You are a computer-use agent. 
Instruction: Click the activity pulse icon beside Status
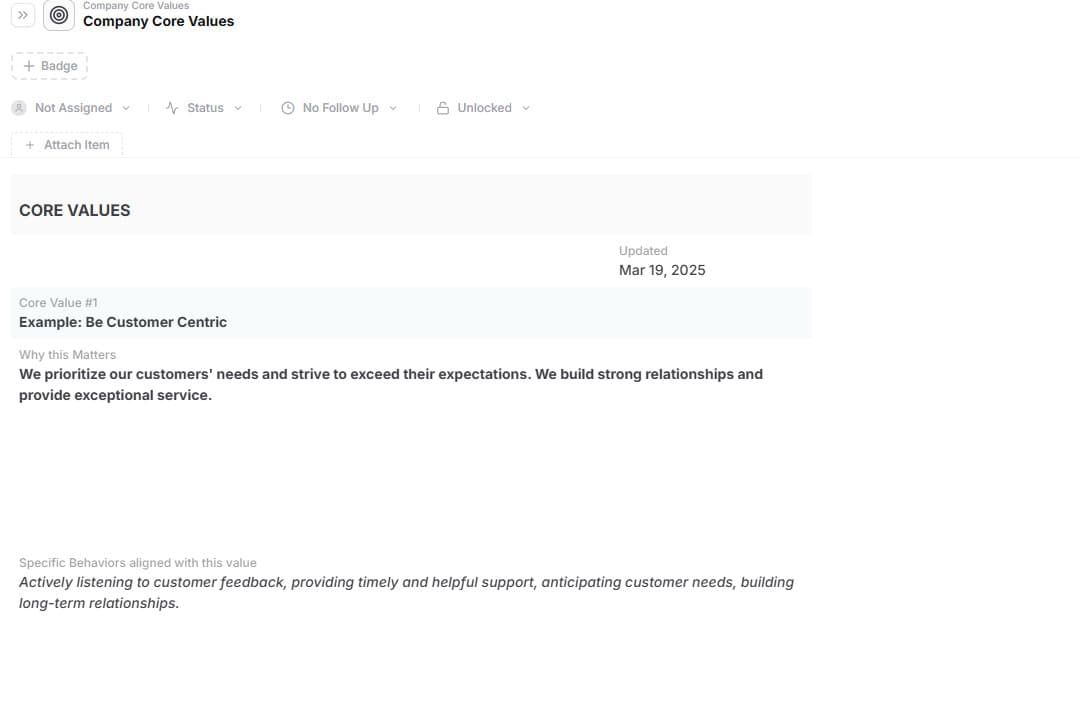click(x=172, y=108)
